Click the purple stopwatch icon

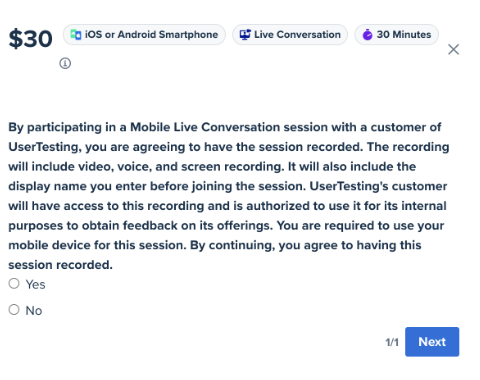tap(367, 34)
